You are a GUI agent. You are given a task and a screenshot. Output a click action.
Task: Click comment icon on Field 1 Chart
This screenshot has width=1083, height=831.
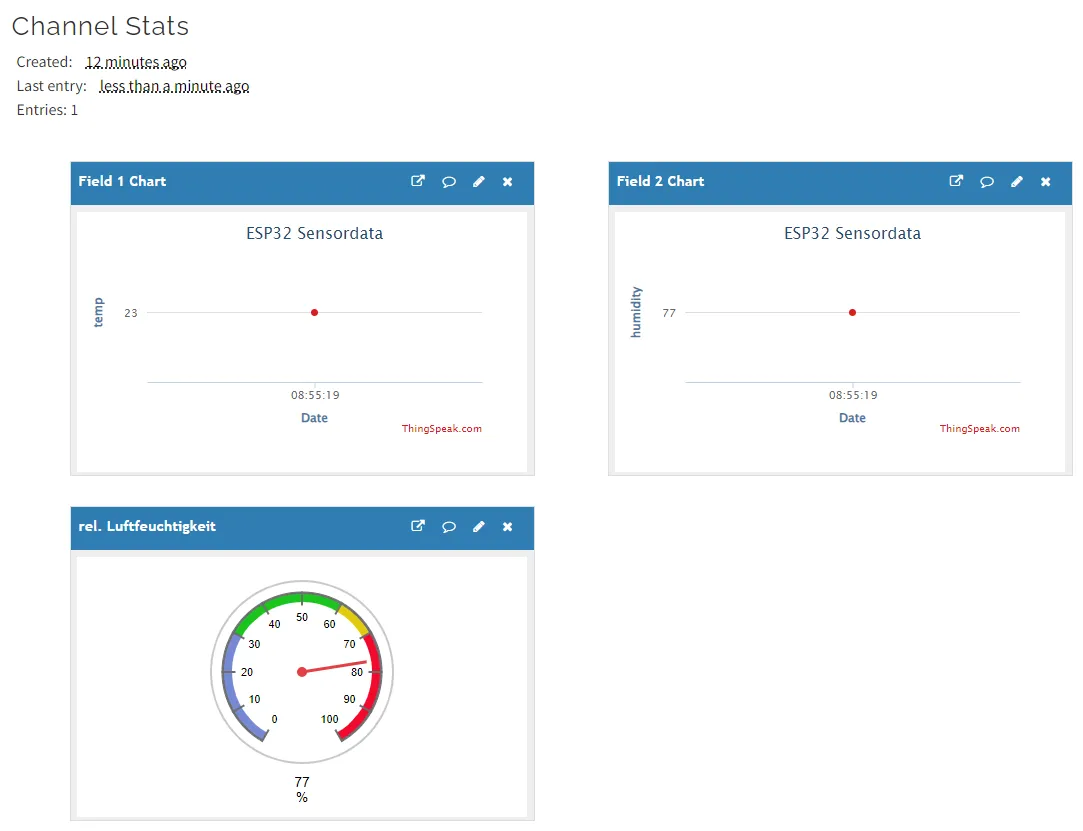(449, 181)
